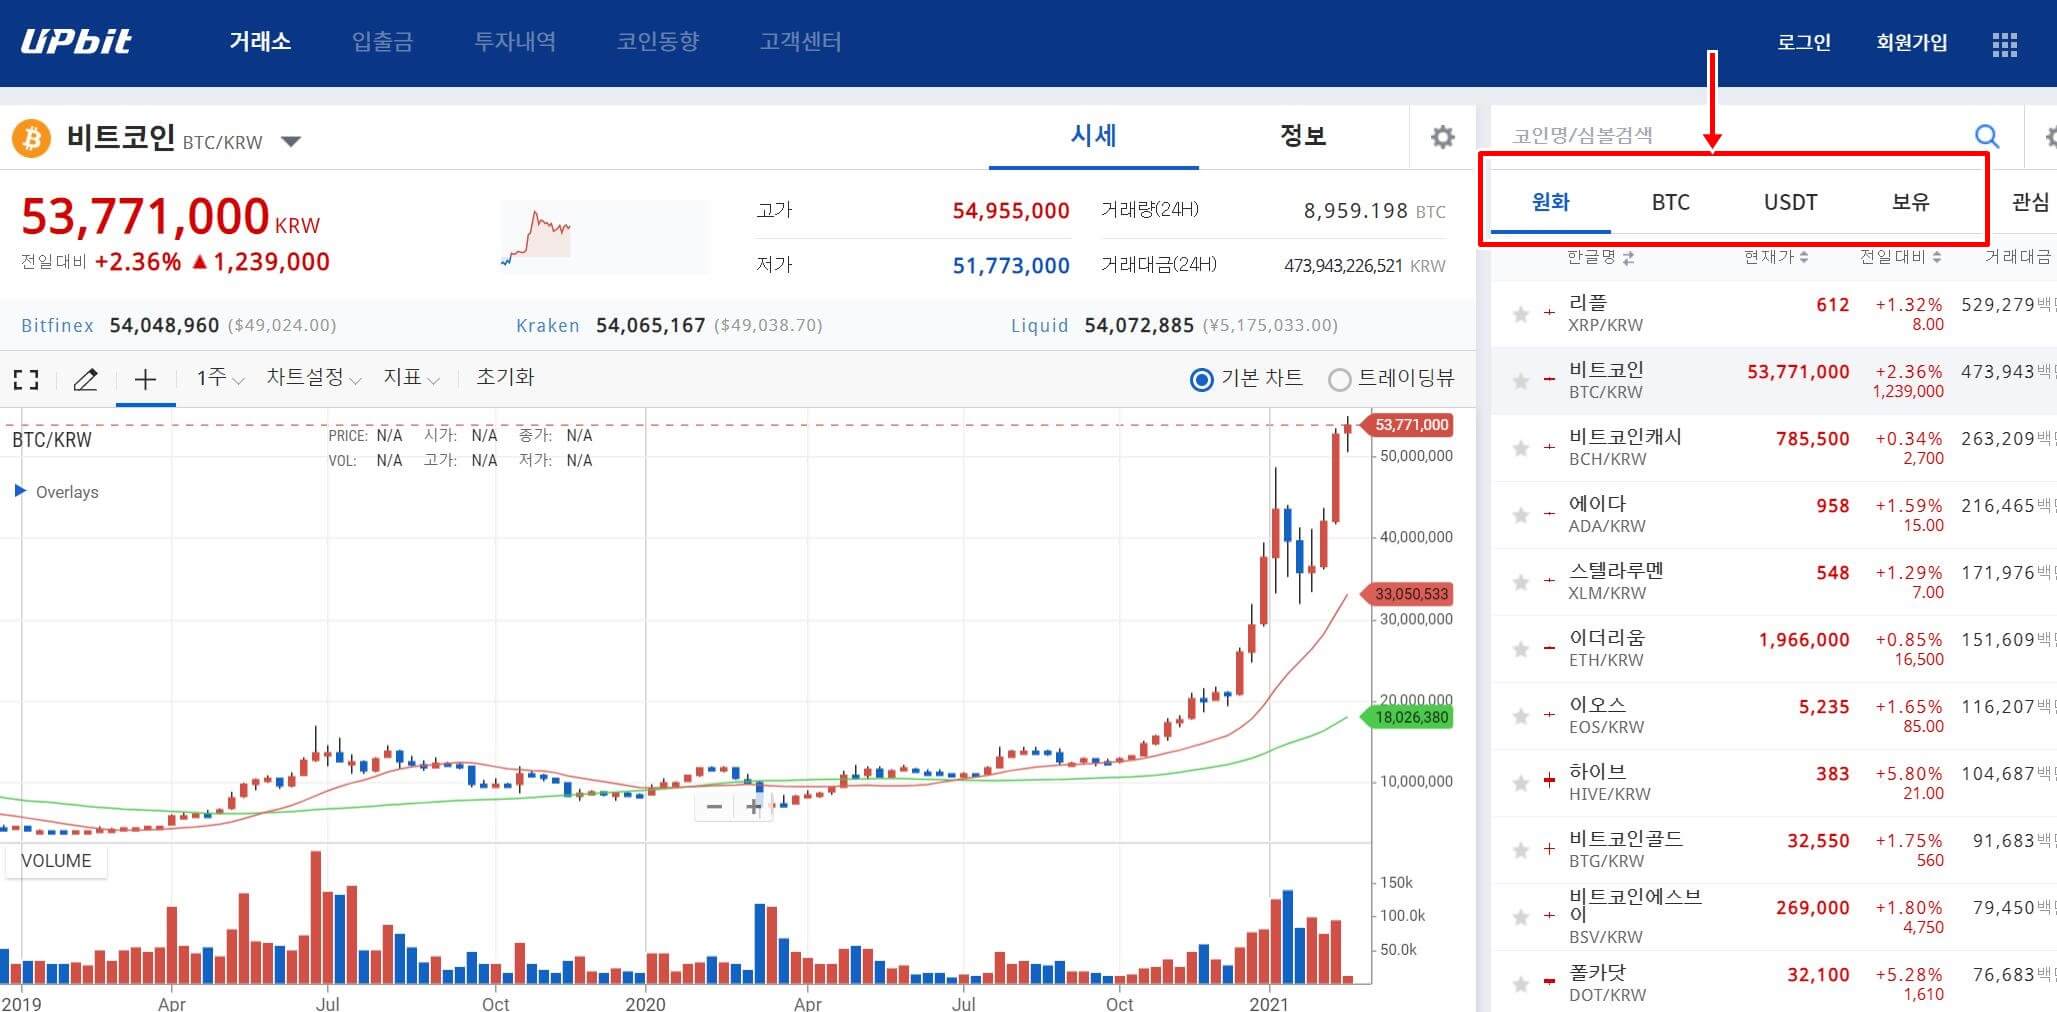Favorite star for 리플 XRP/KRW

click(x=1521, y=315)
